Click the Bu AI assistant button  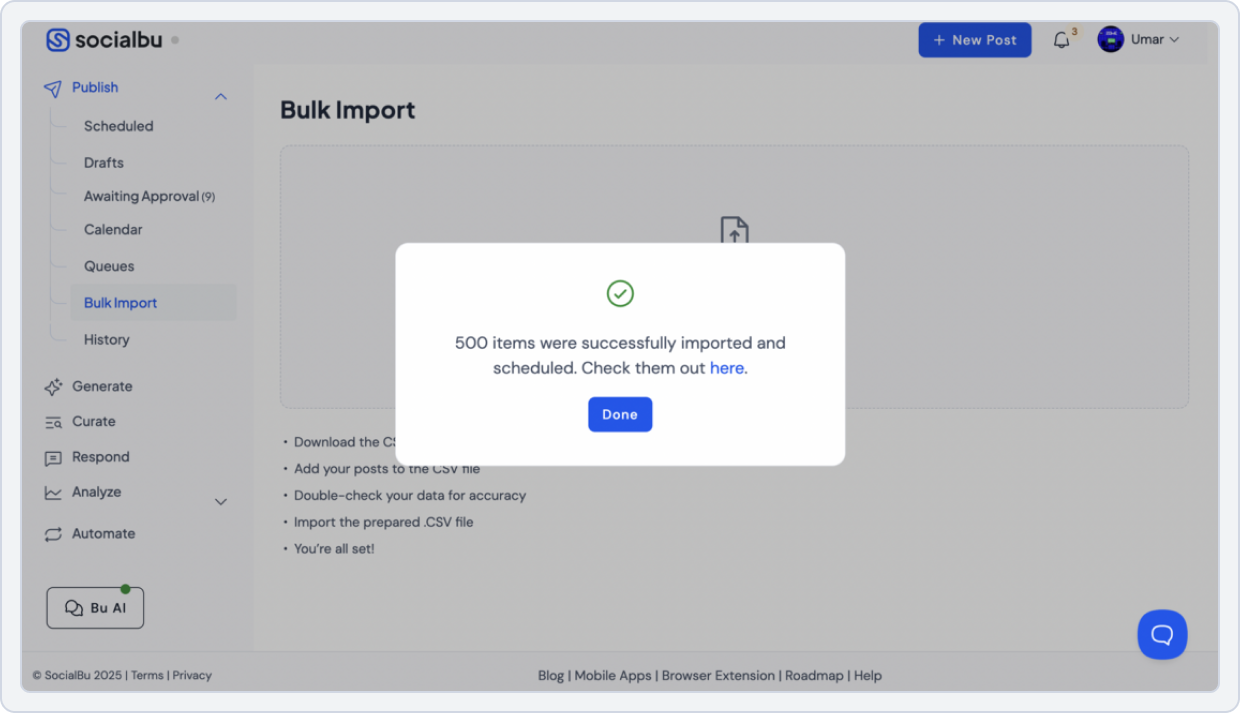click(x=94, y=607)
